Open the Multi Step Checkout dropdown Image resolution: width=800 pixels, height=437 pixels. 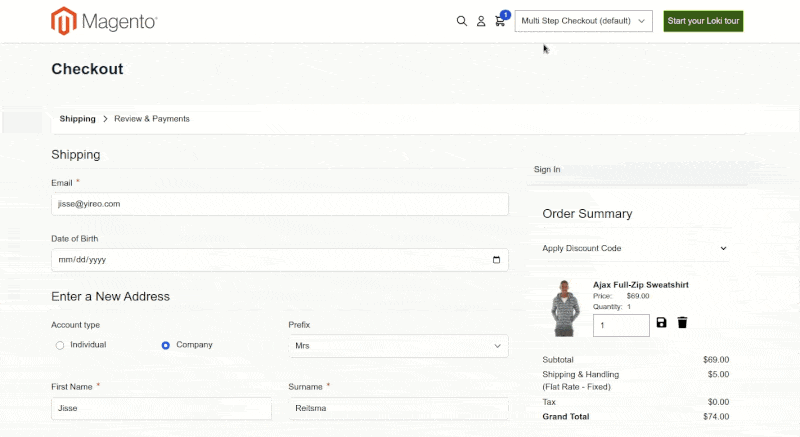tap(584, 21)
